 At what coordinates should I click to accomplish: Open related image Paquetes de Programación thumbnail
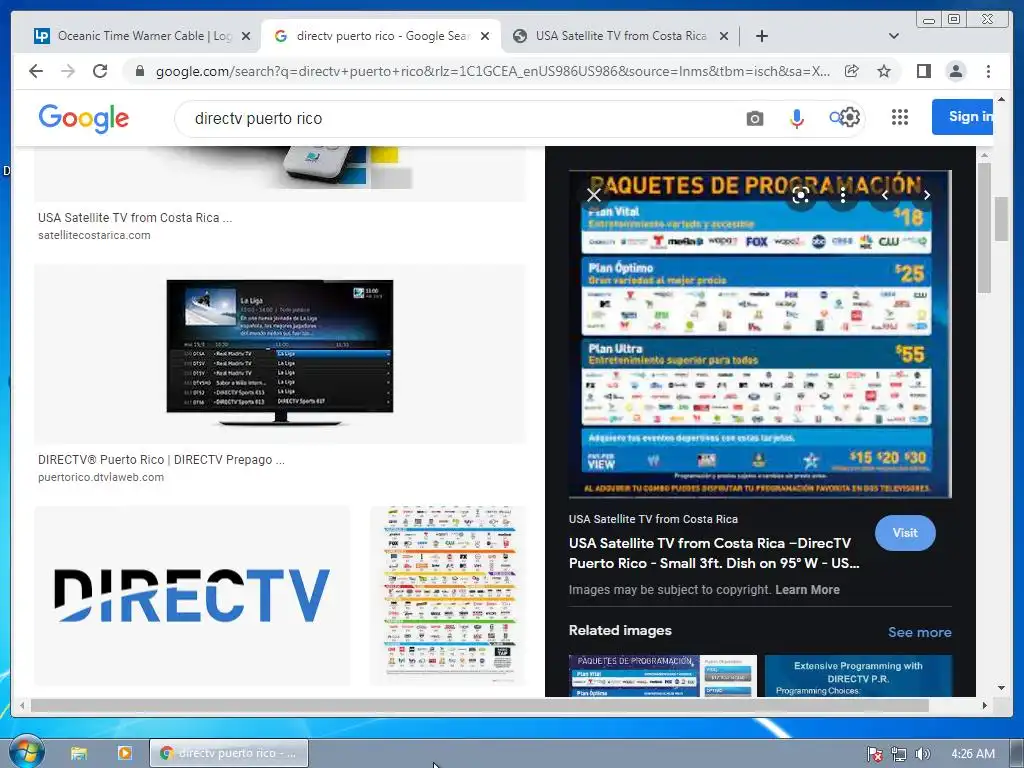(x=663, y=675)
